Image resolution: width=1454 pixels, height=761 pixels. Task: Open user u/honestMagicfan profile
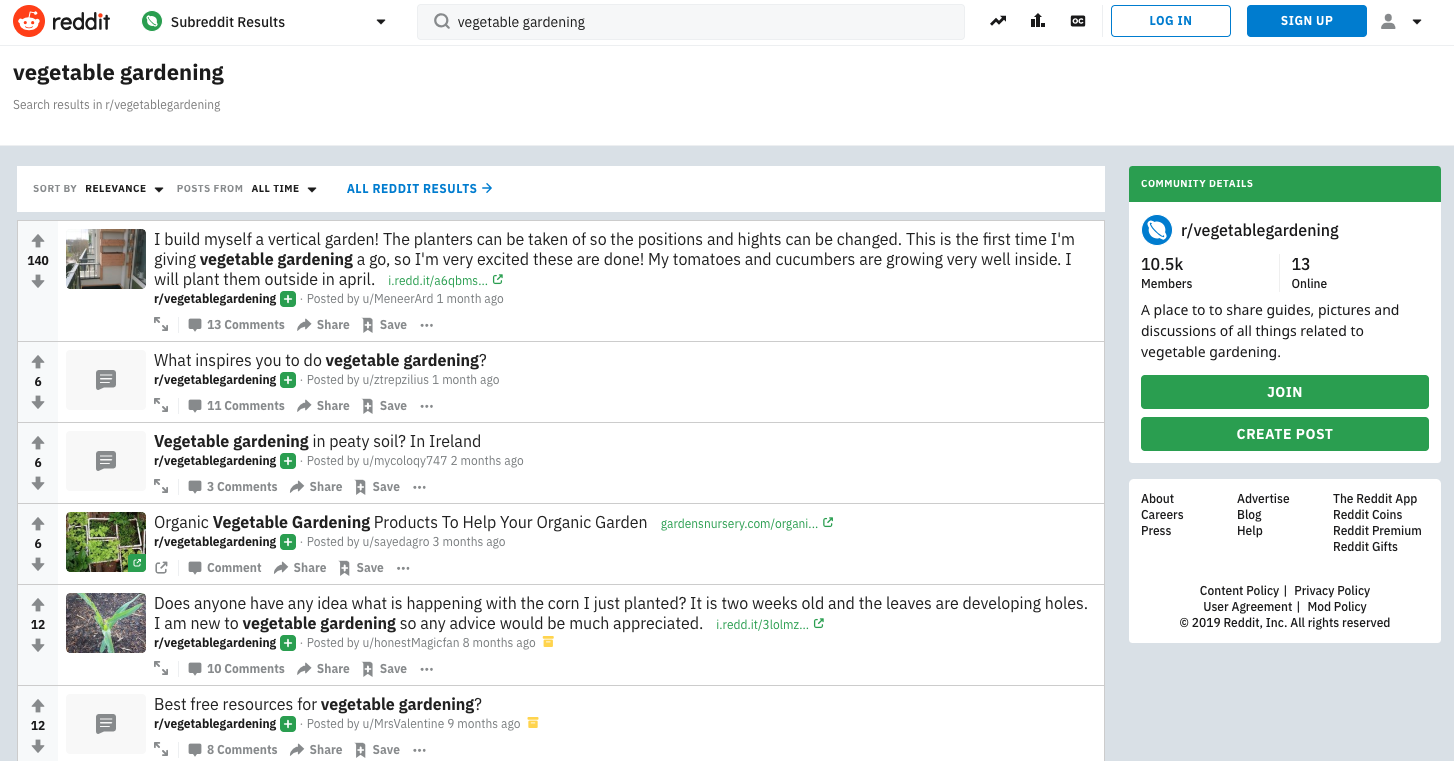point(410,643)
